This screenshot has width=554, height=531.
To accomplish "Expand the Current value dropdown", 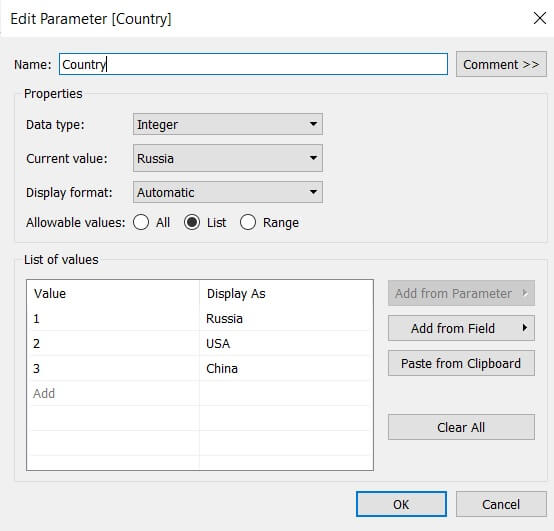I will [x=228, y=158].
